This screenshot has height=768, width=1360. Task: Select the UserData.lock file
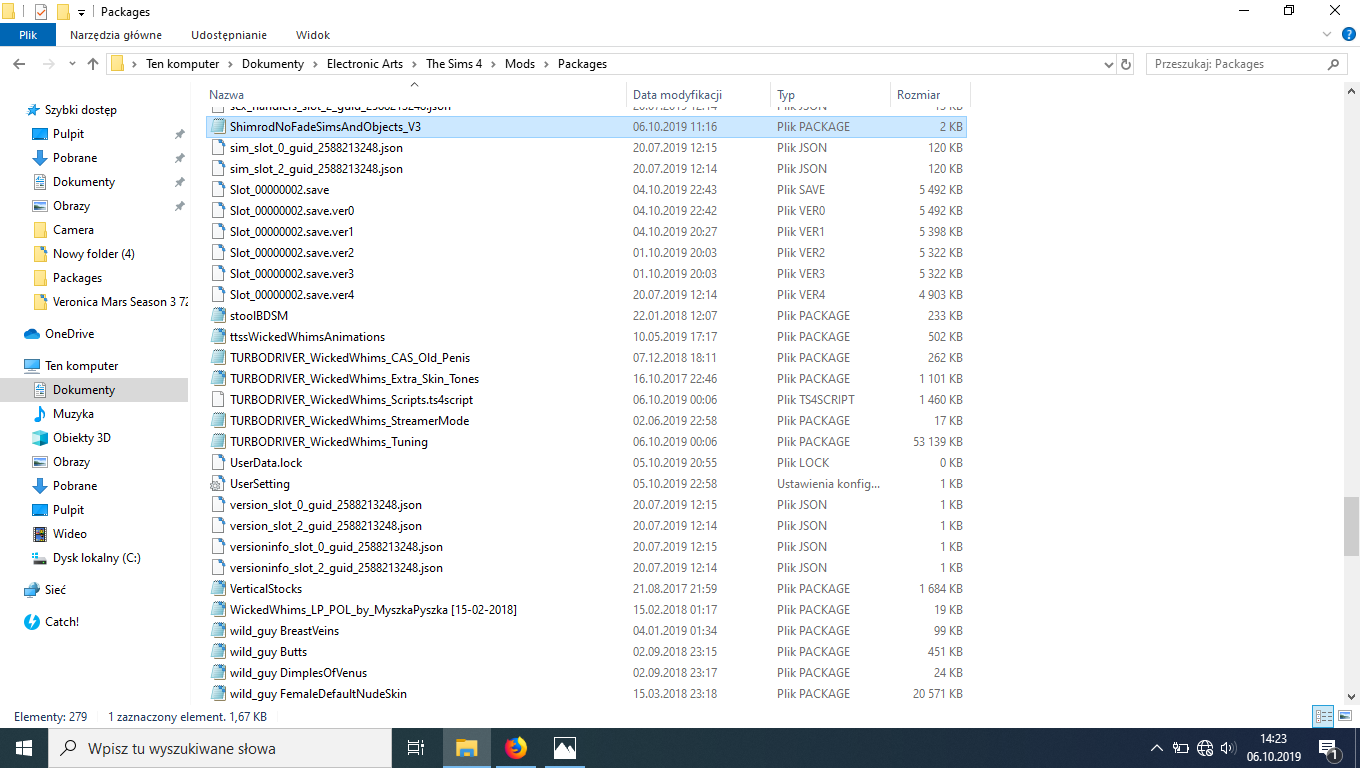pyautogui.click(x=586, y=463)
